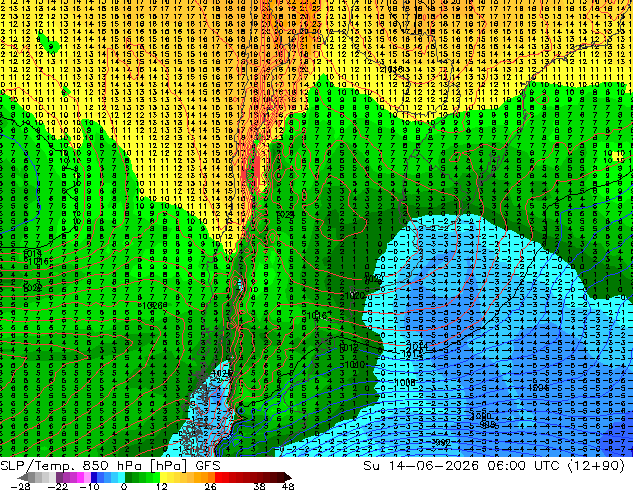The image size is (634, 490).
Task: Pick the dark green legend swatch right of 0
Action: (x=129, y=477)
